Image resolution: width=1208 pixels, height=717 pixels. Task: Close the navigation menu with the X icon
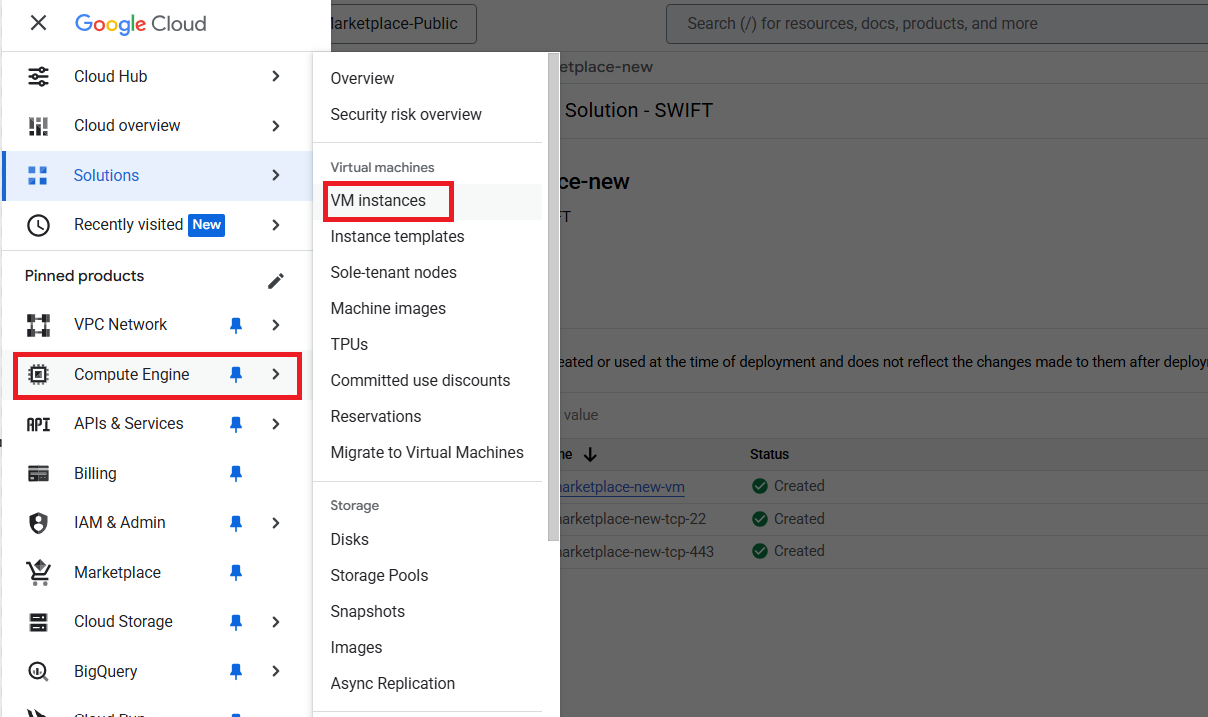pos(38,23)
